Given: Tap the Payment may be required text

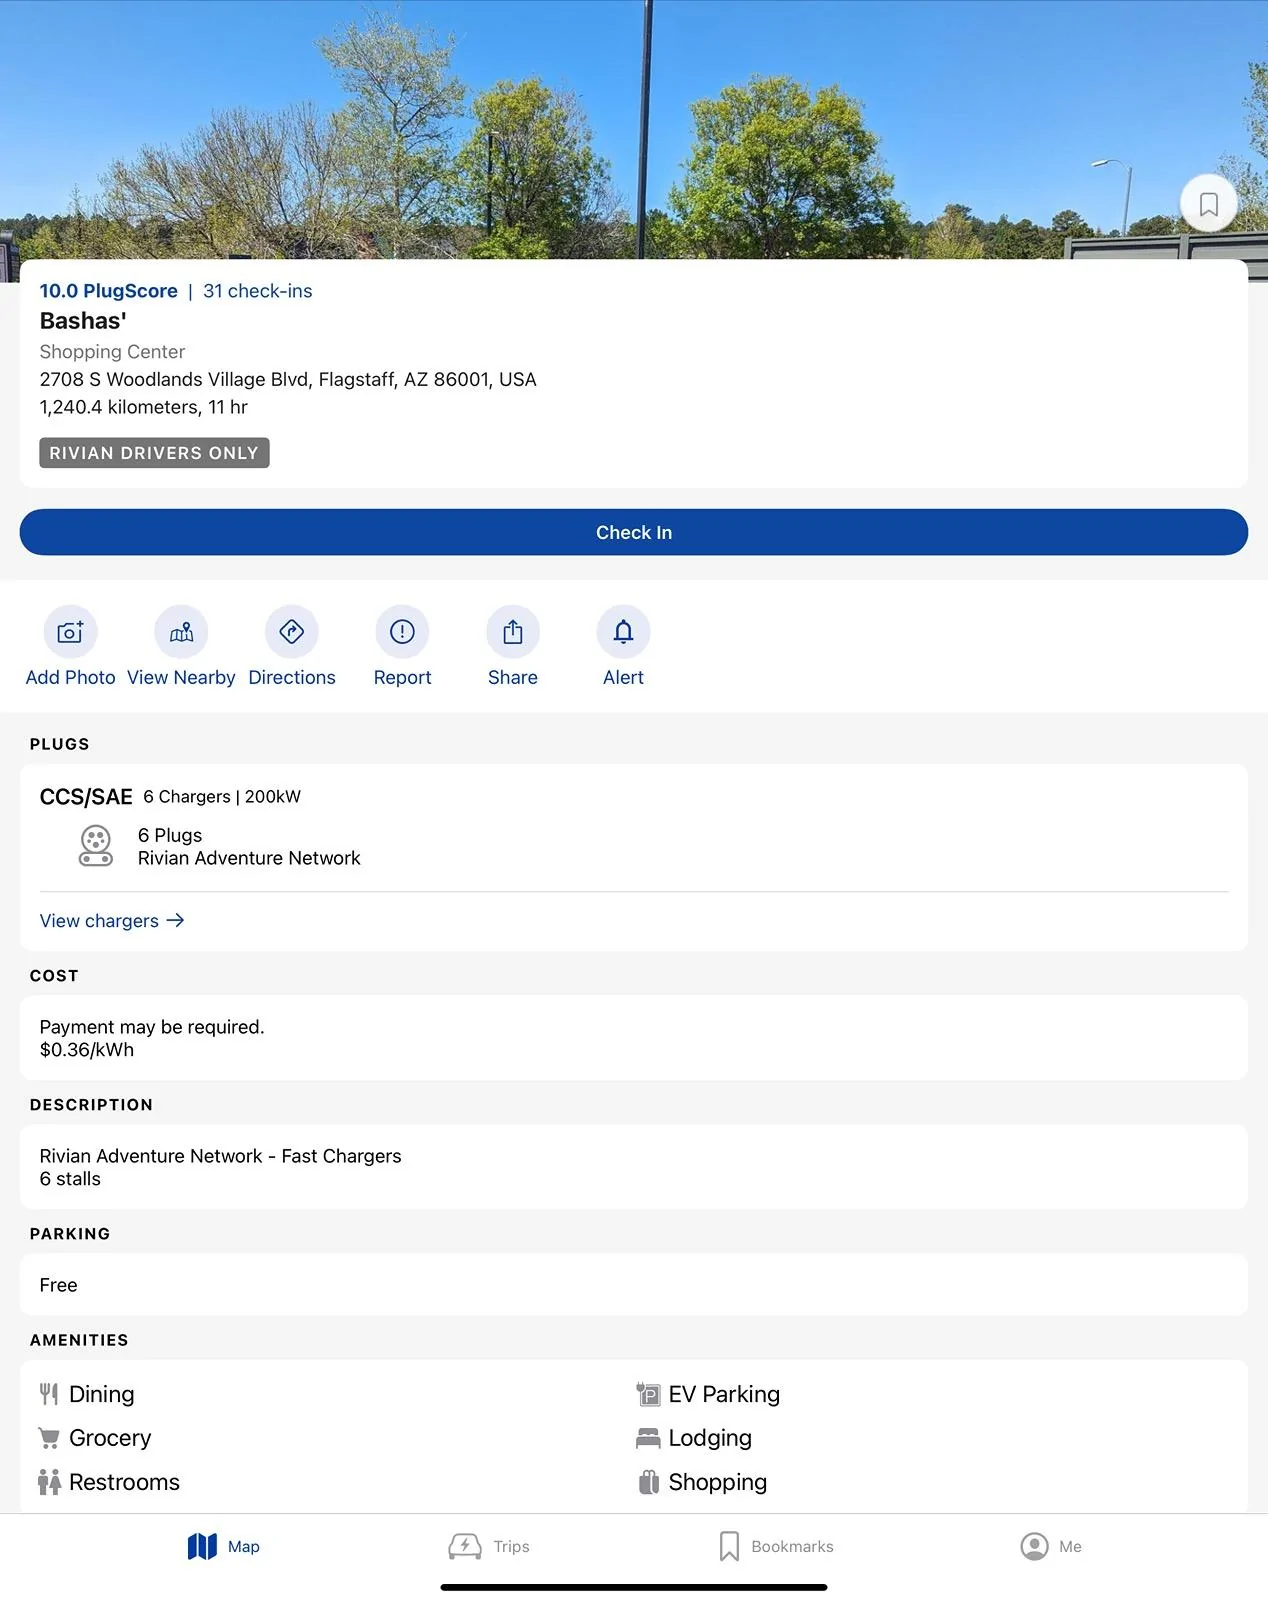Looking at the screenshot, I should (152, 1027).
